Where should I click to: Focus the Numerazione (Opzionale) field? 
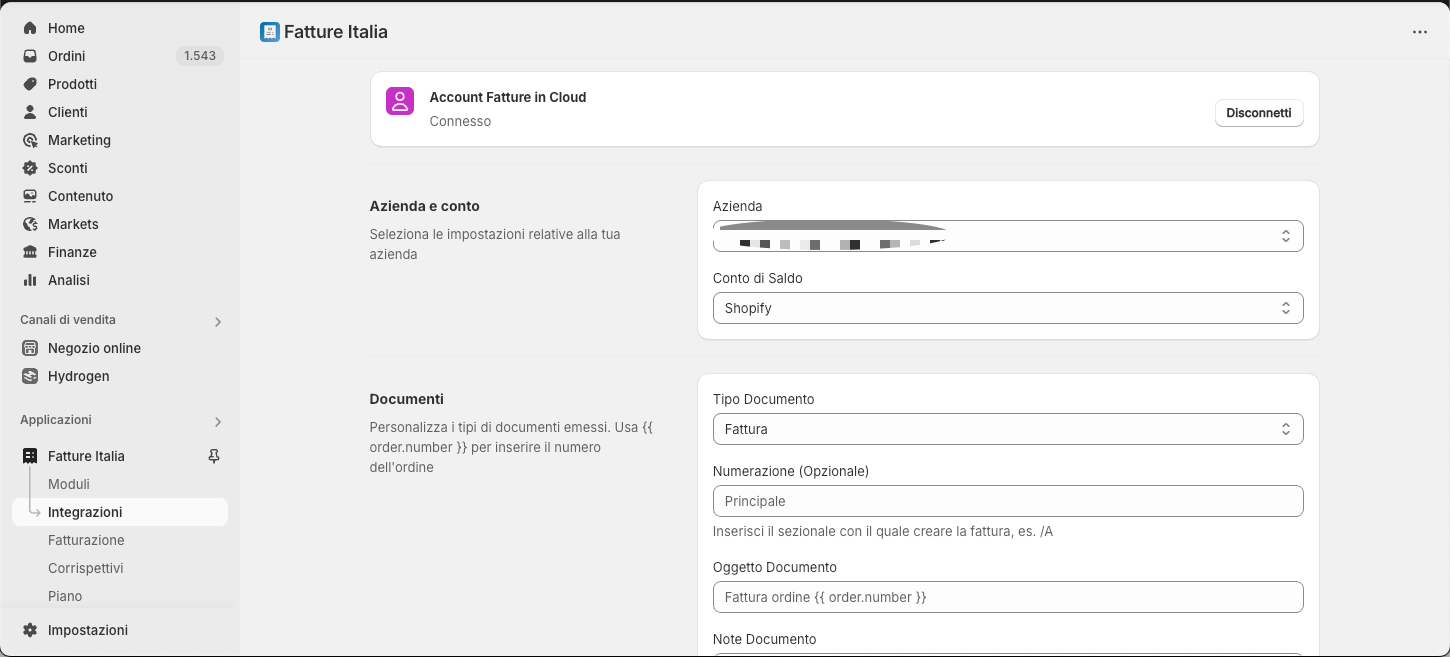tap(1008, 501)
